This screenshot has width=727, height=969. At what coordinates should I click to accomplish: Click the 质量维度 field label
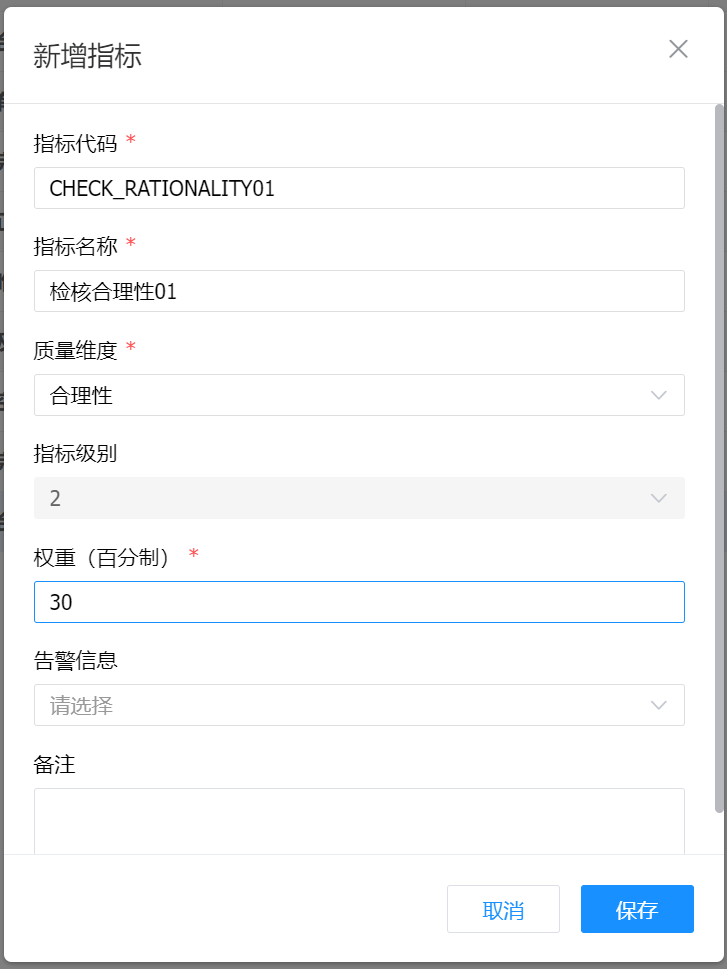pos(76,350)
